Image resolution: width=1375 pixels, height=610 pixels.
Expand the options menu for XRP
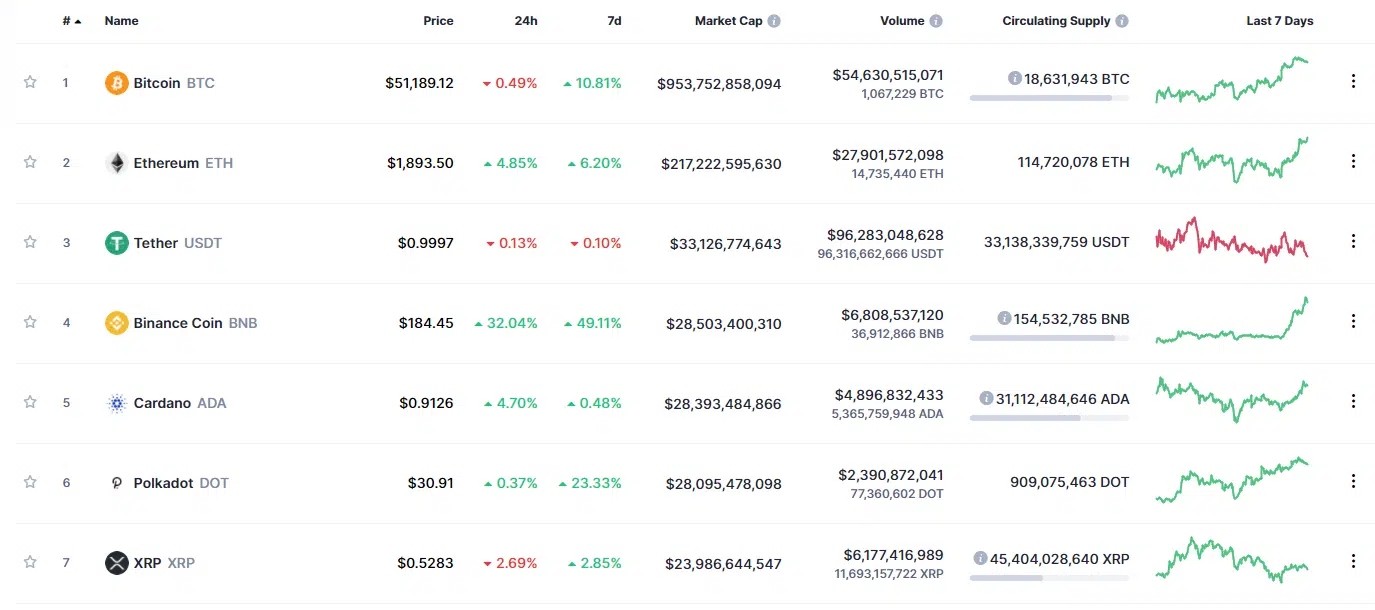pyautogui.click(x=1353, y=561)
